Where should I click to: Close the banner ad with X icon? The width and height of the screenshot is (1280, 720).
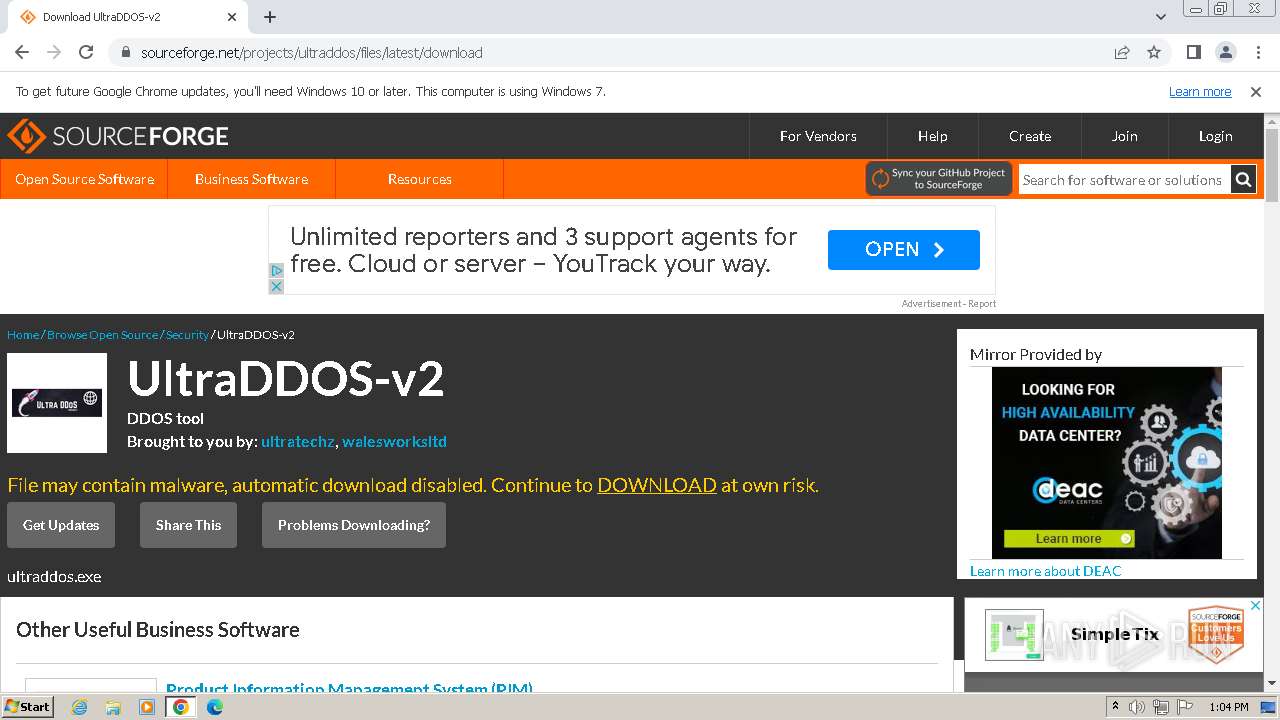coord(276,286)
